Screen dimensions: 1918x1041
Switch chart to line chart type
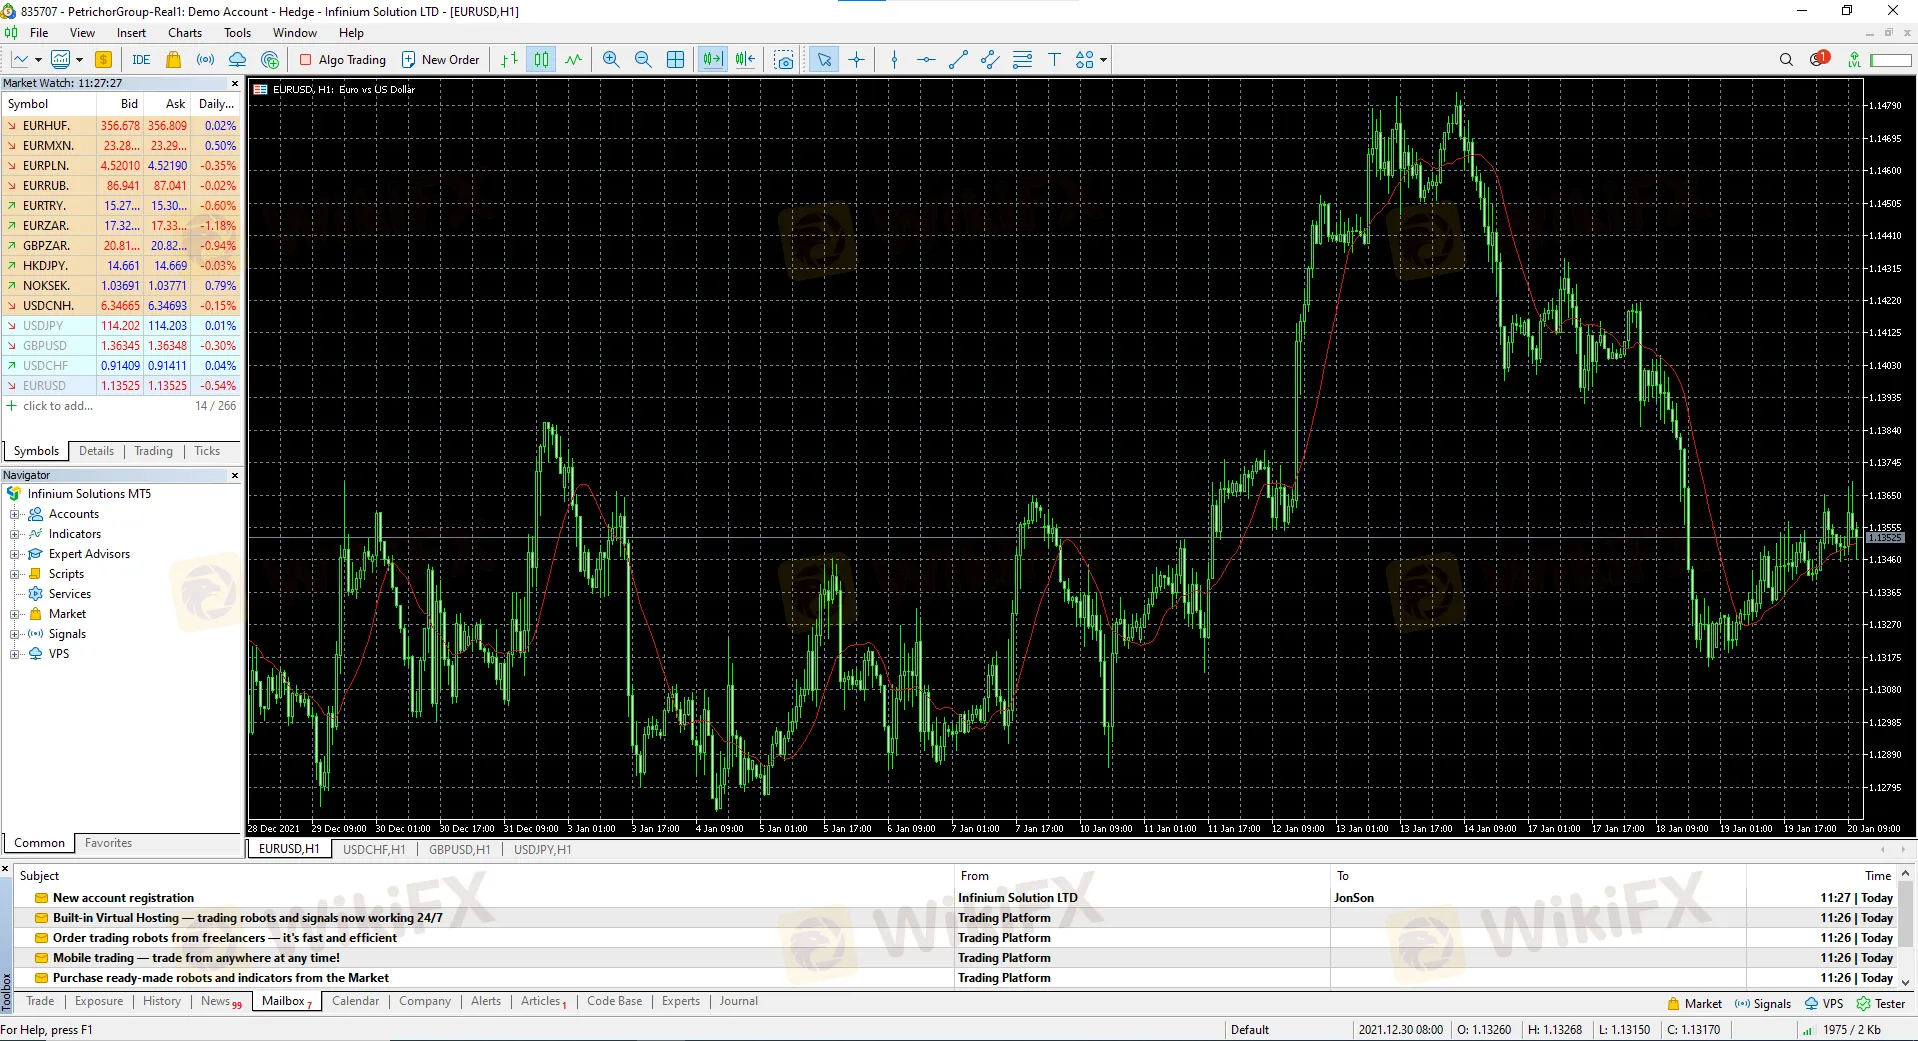click(573, 60)
